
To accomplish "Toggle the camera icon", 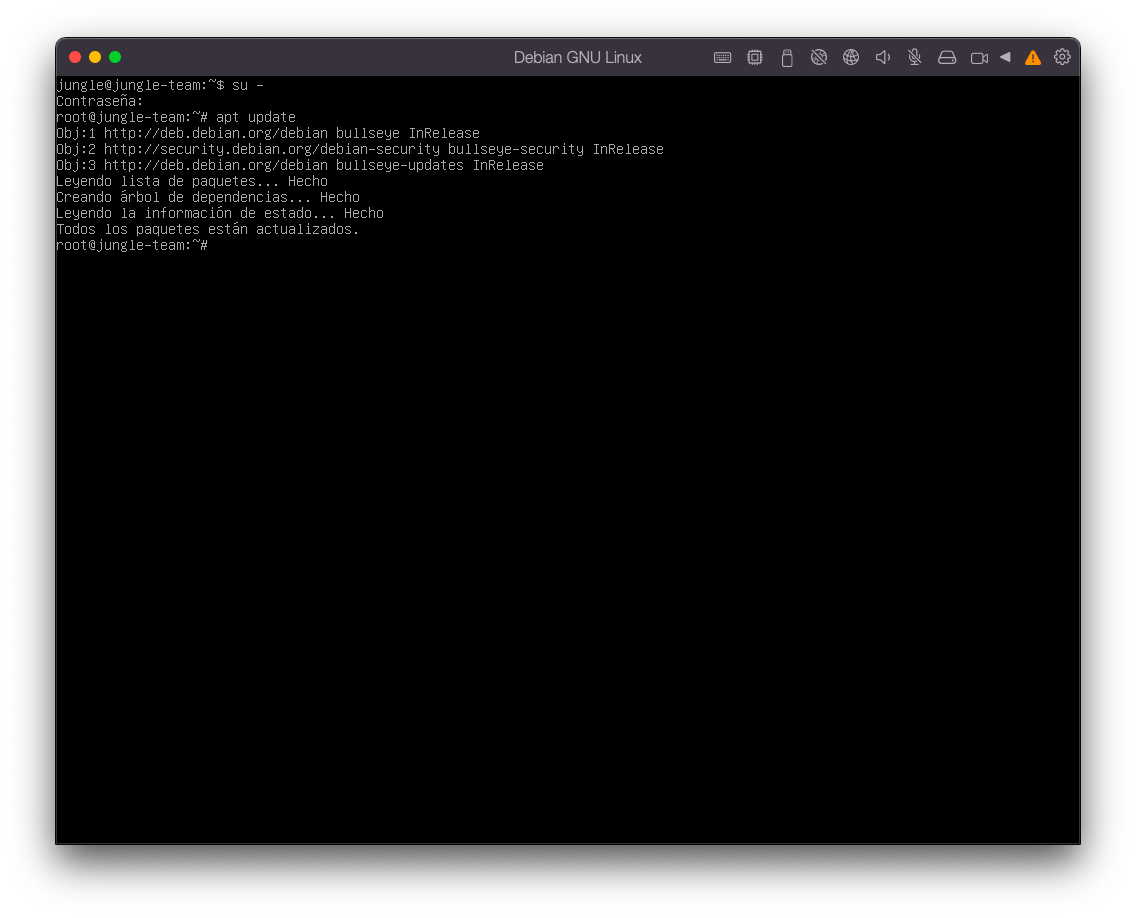I will tap(979, 58).
